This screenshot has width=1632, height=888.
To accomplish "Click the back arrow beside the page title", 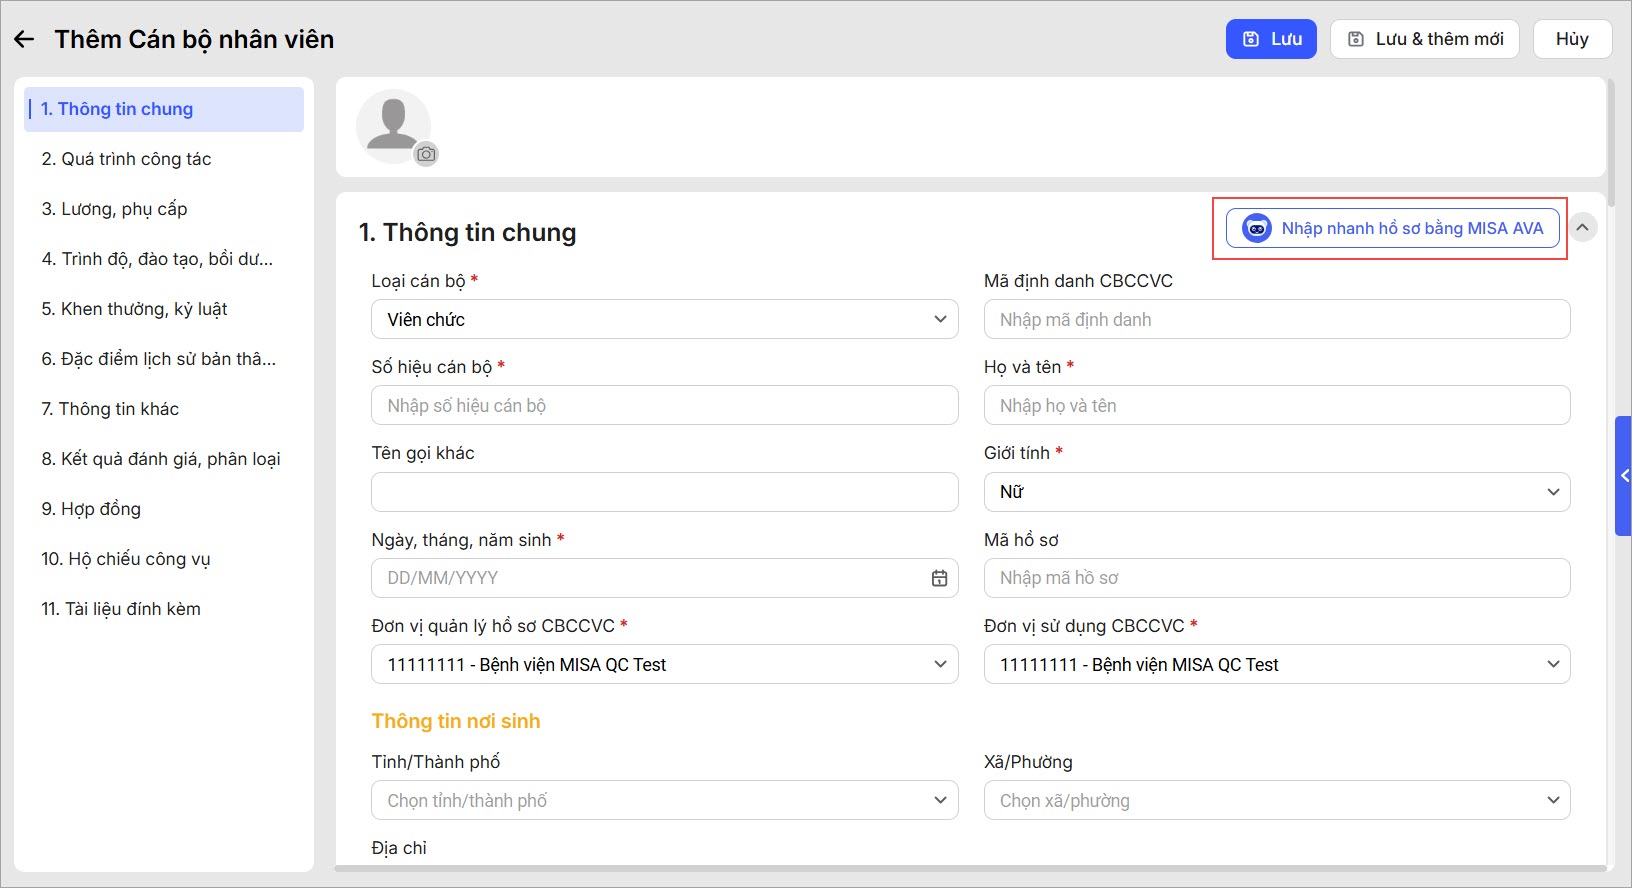I will (x=24, y=39).
